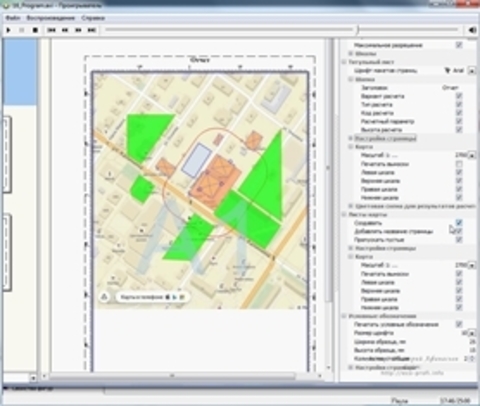Image resolution: width=480 pixels, height=406 pixels.
Task: Start playback with the Play button
Action: (9, 30)
